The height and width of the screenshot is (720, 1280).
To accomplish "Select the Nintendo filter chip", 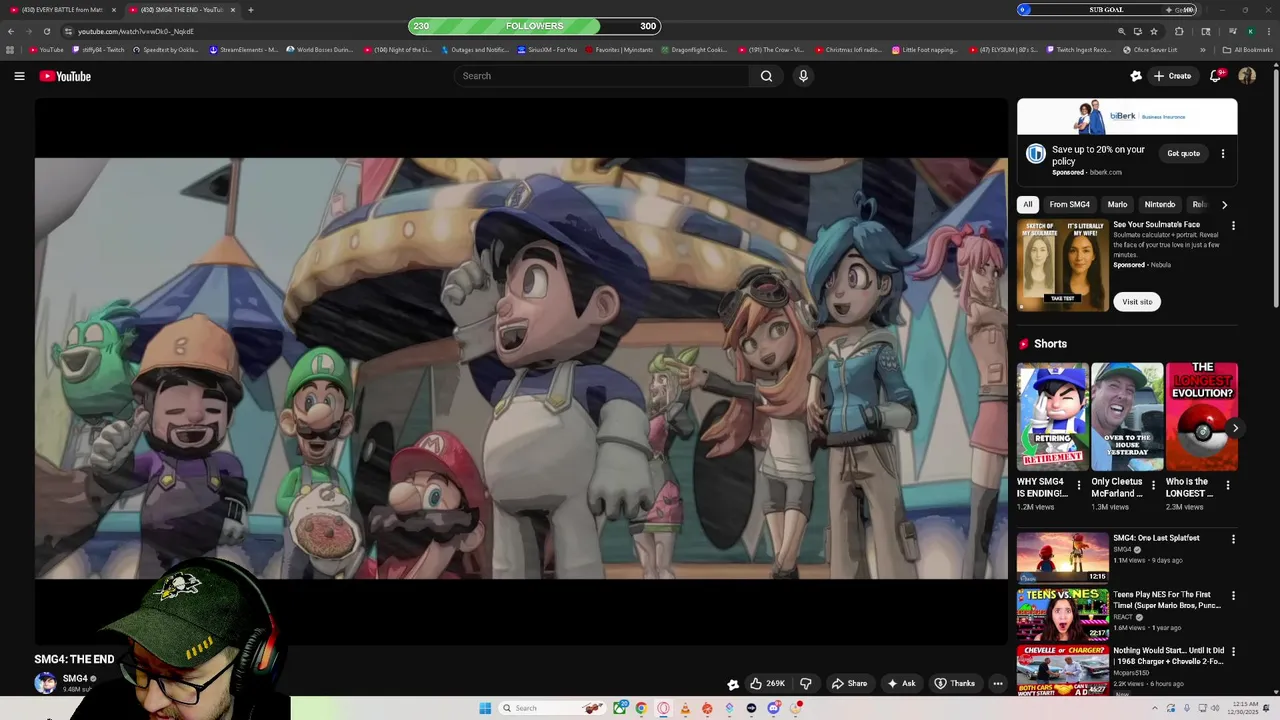I will (1159, 204).
